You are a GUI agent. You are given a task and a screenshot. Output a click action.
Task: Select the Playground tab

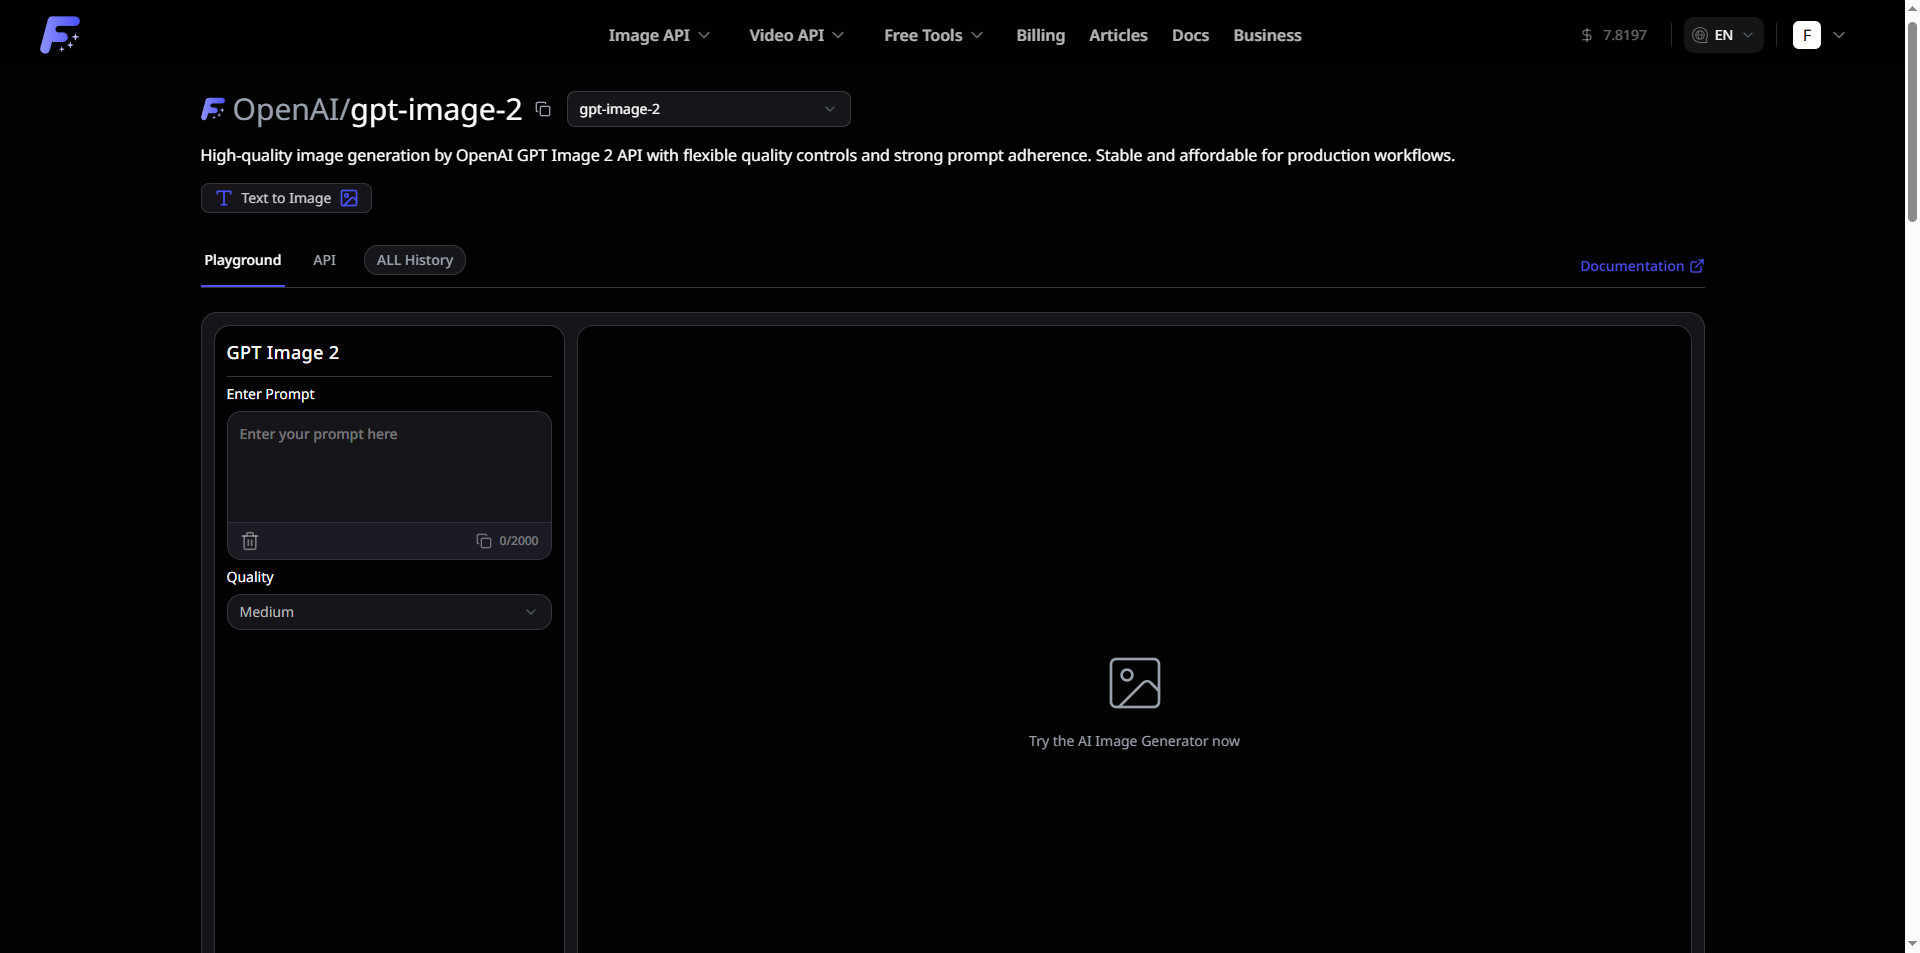[243, 260]
